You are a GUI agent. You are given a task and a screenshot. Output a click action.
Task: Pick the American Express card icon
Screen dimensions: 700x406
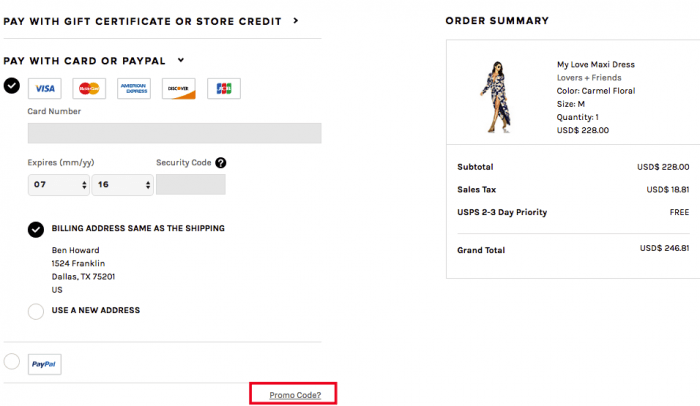click(134, 88)
